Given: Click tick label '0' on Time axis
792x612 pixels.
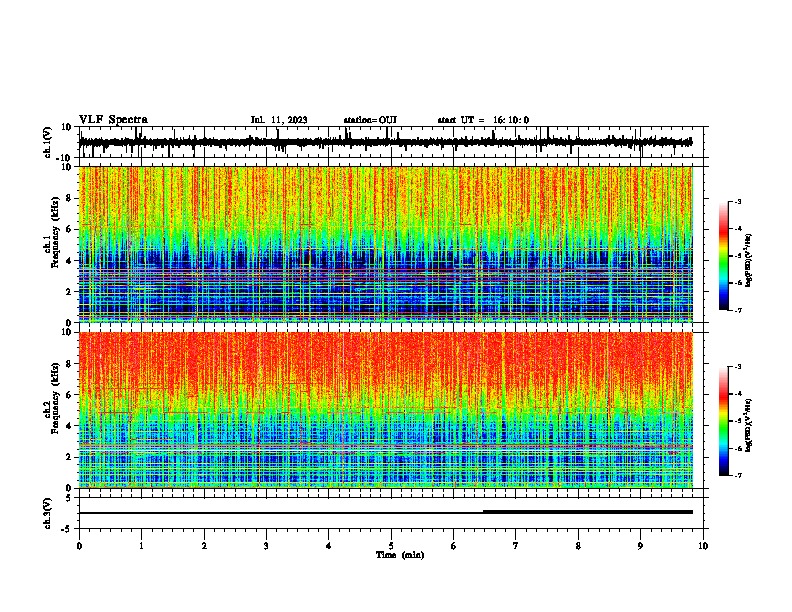Looking at the screenshot, I should pyautogui.click(x=79, y=546).
